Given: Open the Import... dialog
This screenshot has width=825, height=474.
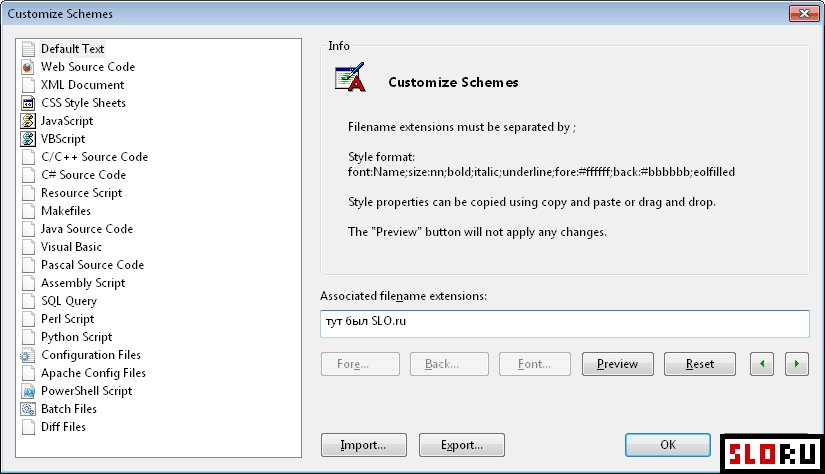Looking at the screenshot, I should [364, 445].
